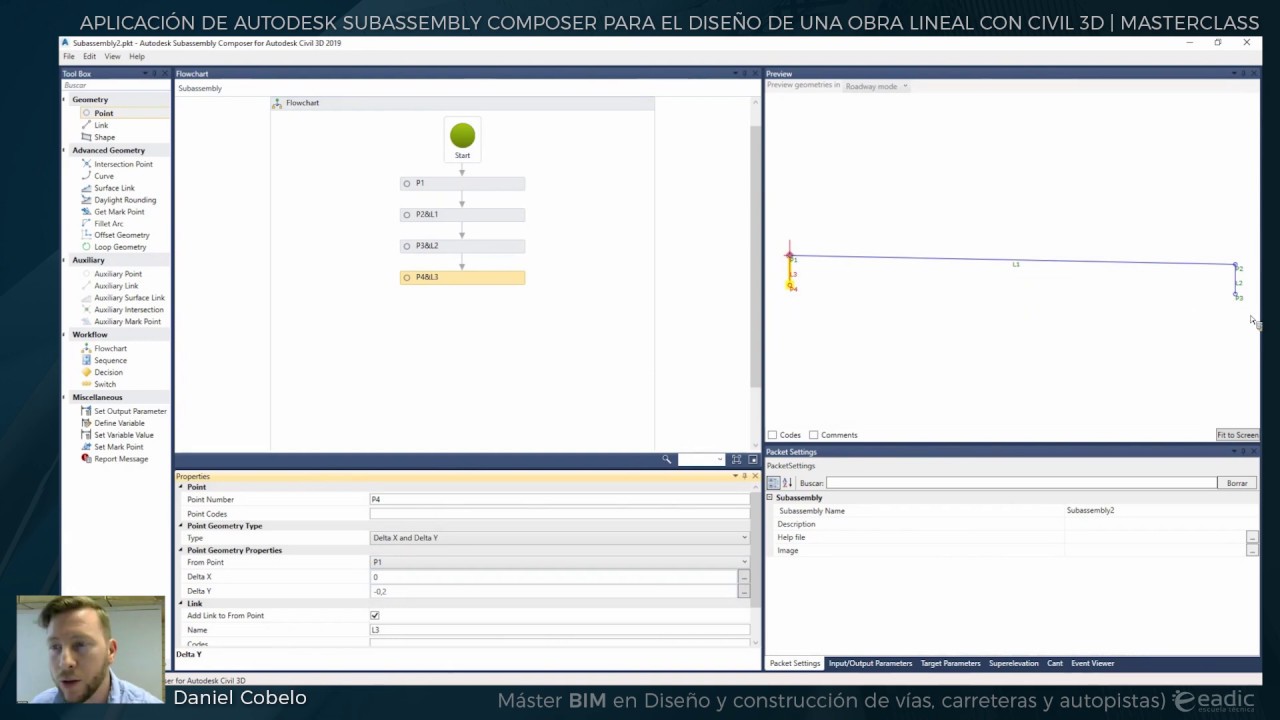Viewport: 1280px width, 720px height.
Task: Click the alphabetical sort icon in Packet Settings
Action: point(787,483)
